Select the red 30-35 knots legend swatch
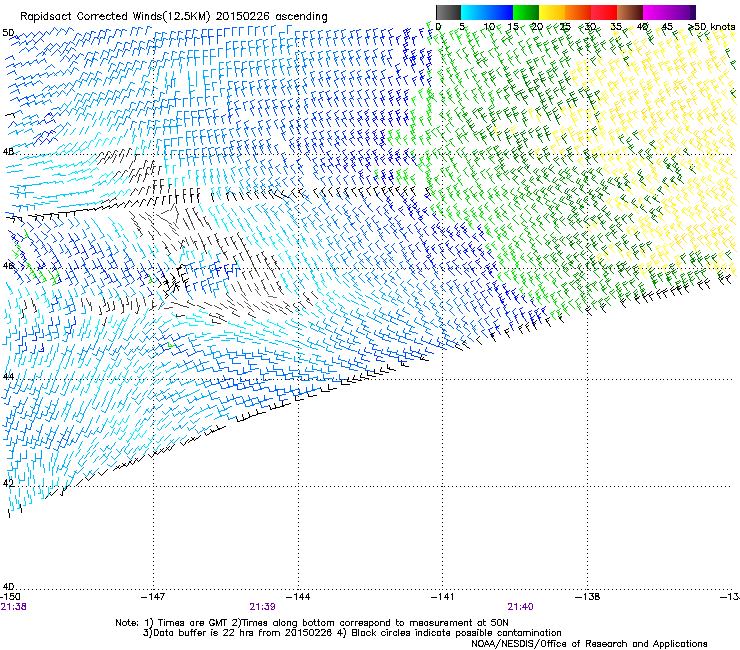740x650 pixels. 604,12
